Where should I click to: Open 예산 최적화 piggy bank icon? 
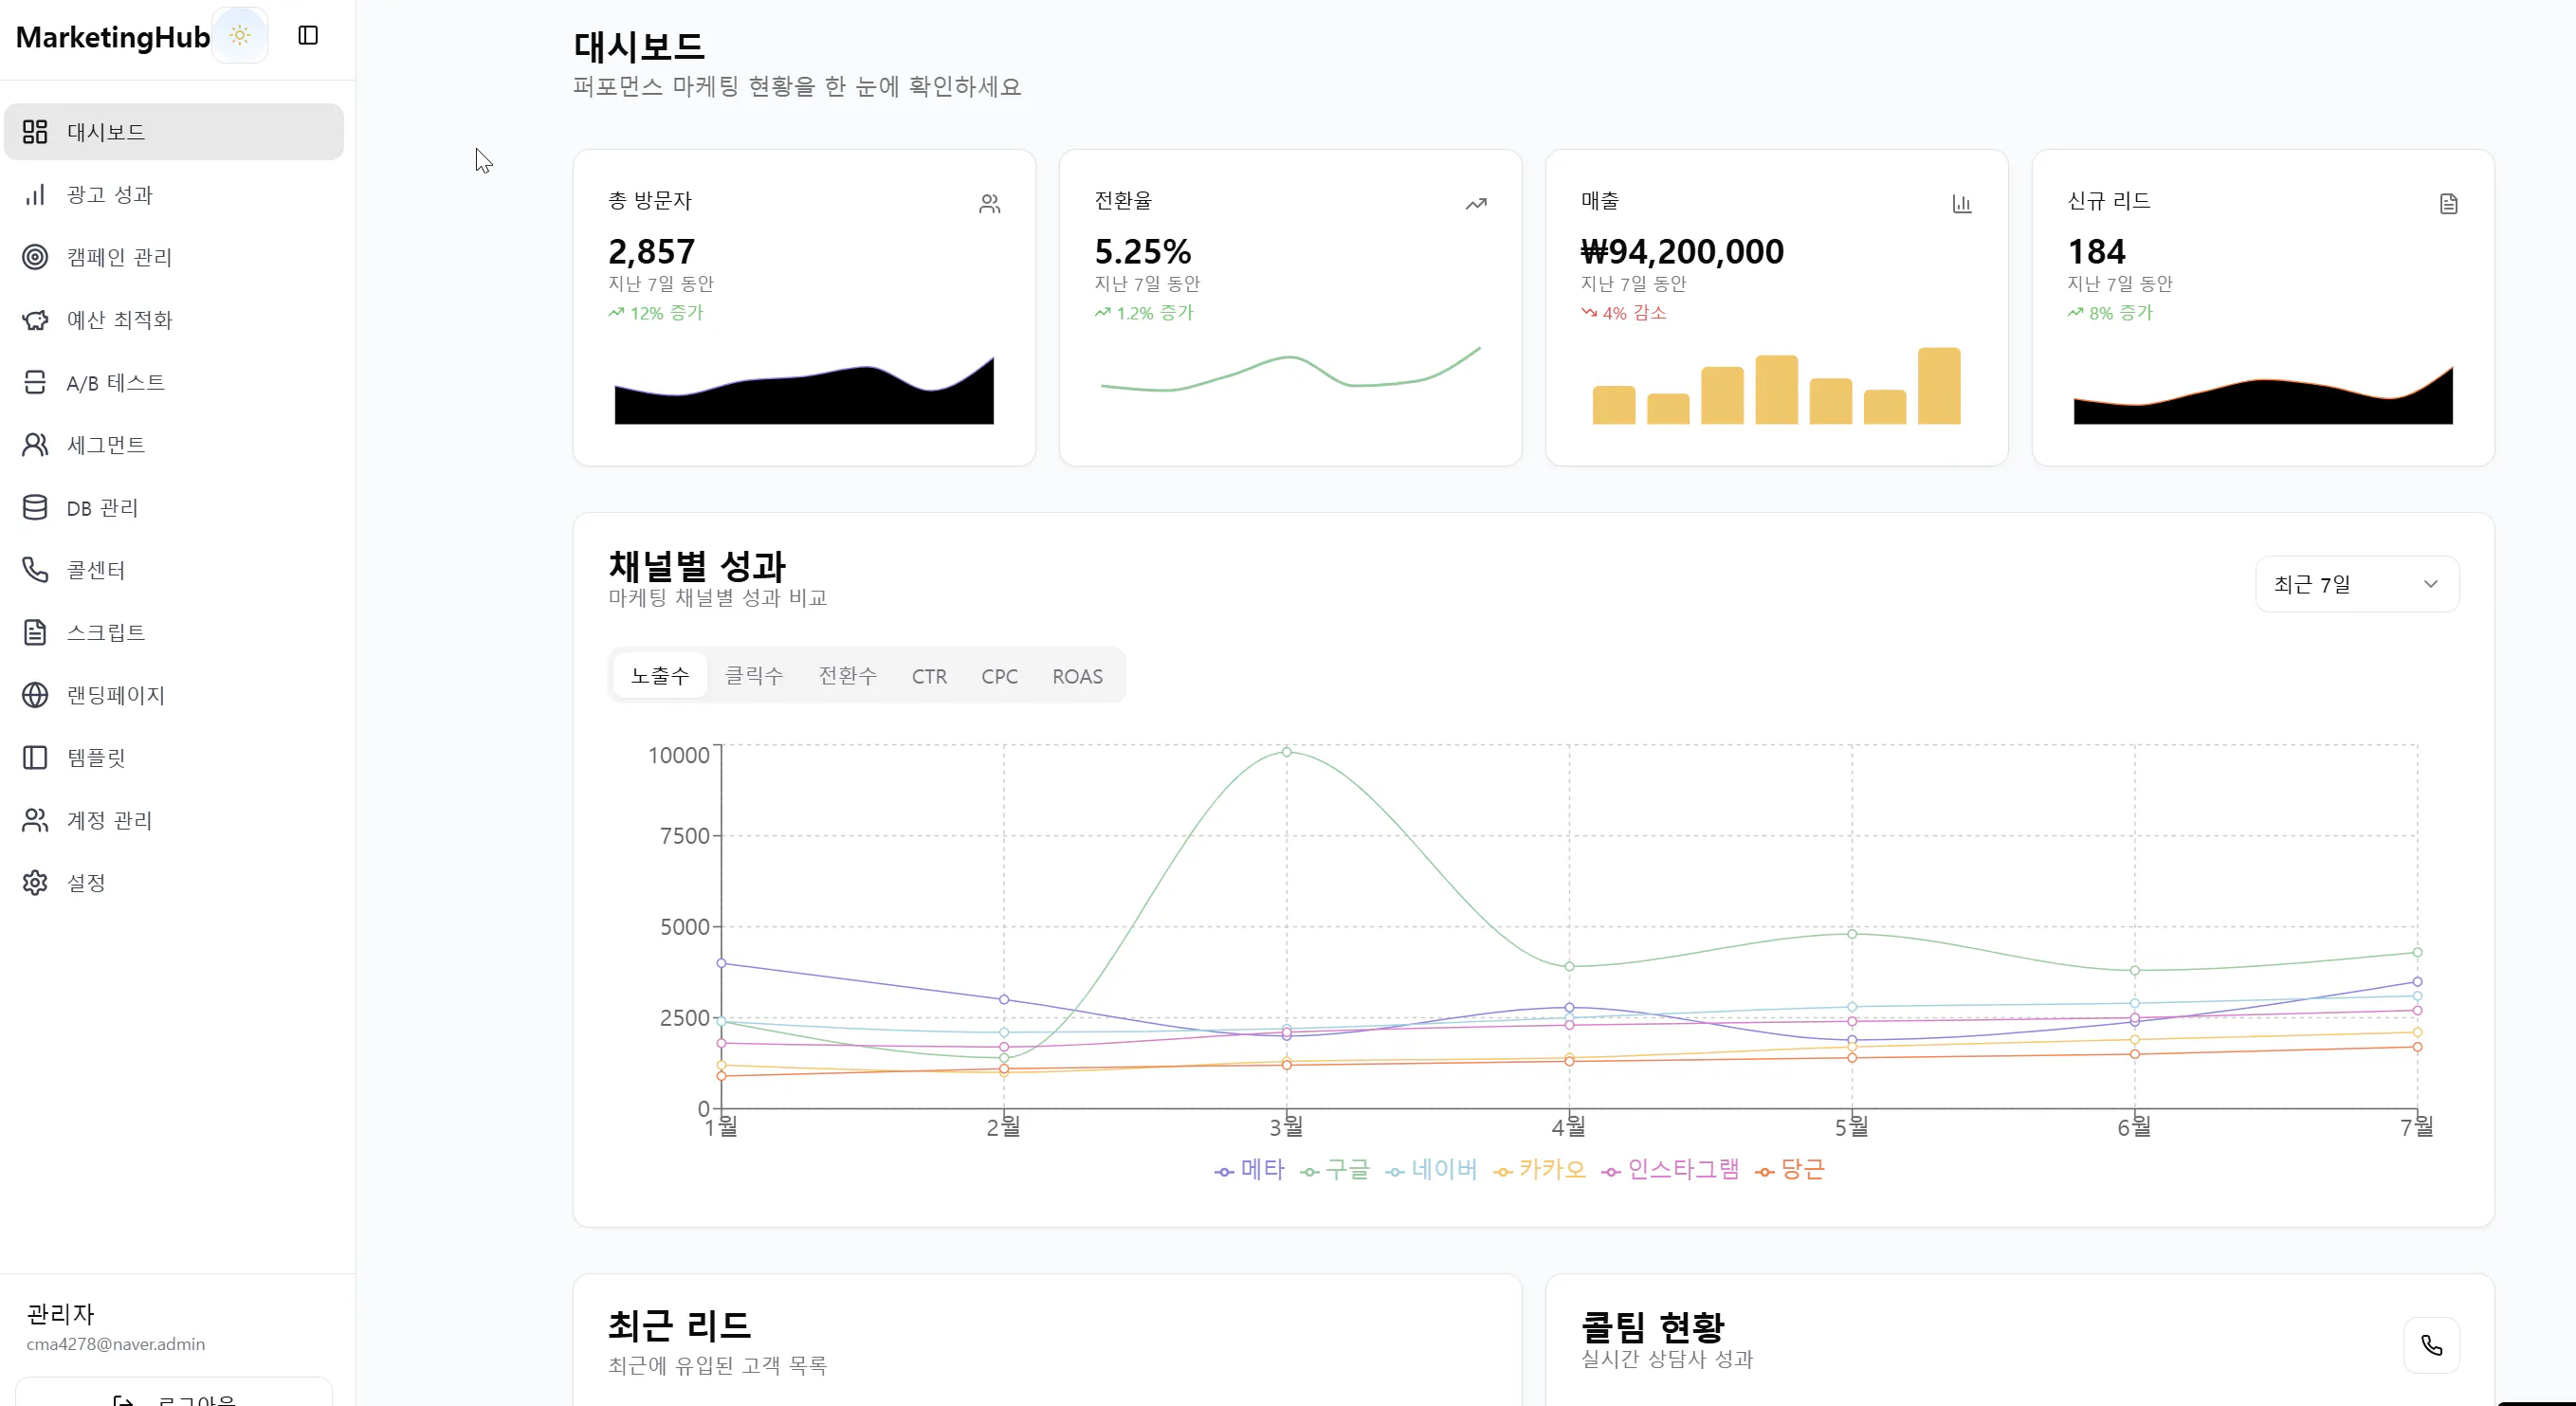(35, 320)
